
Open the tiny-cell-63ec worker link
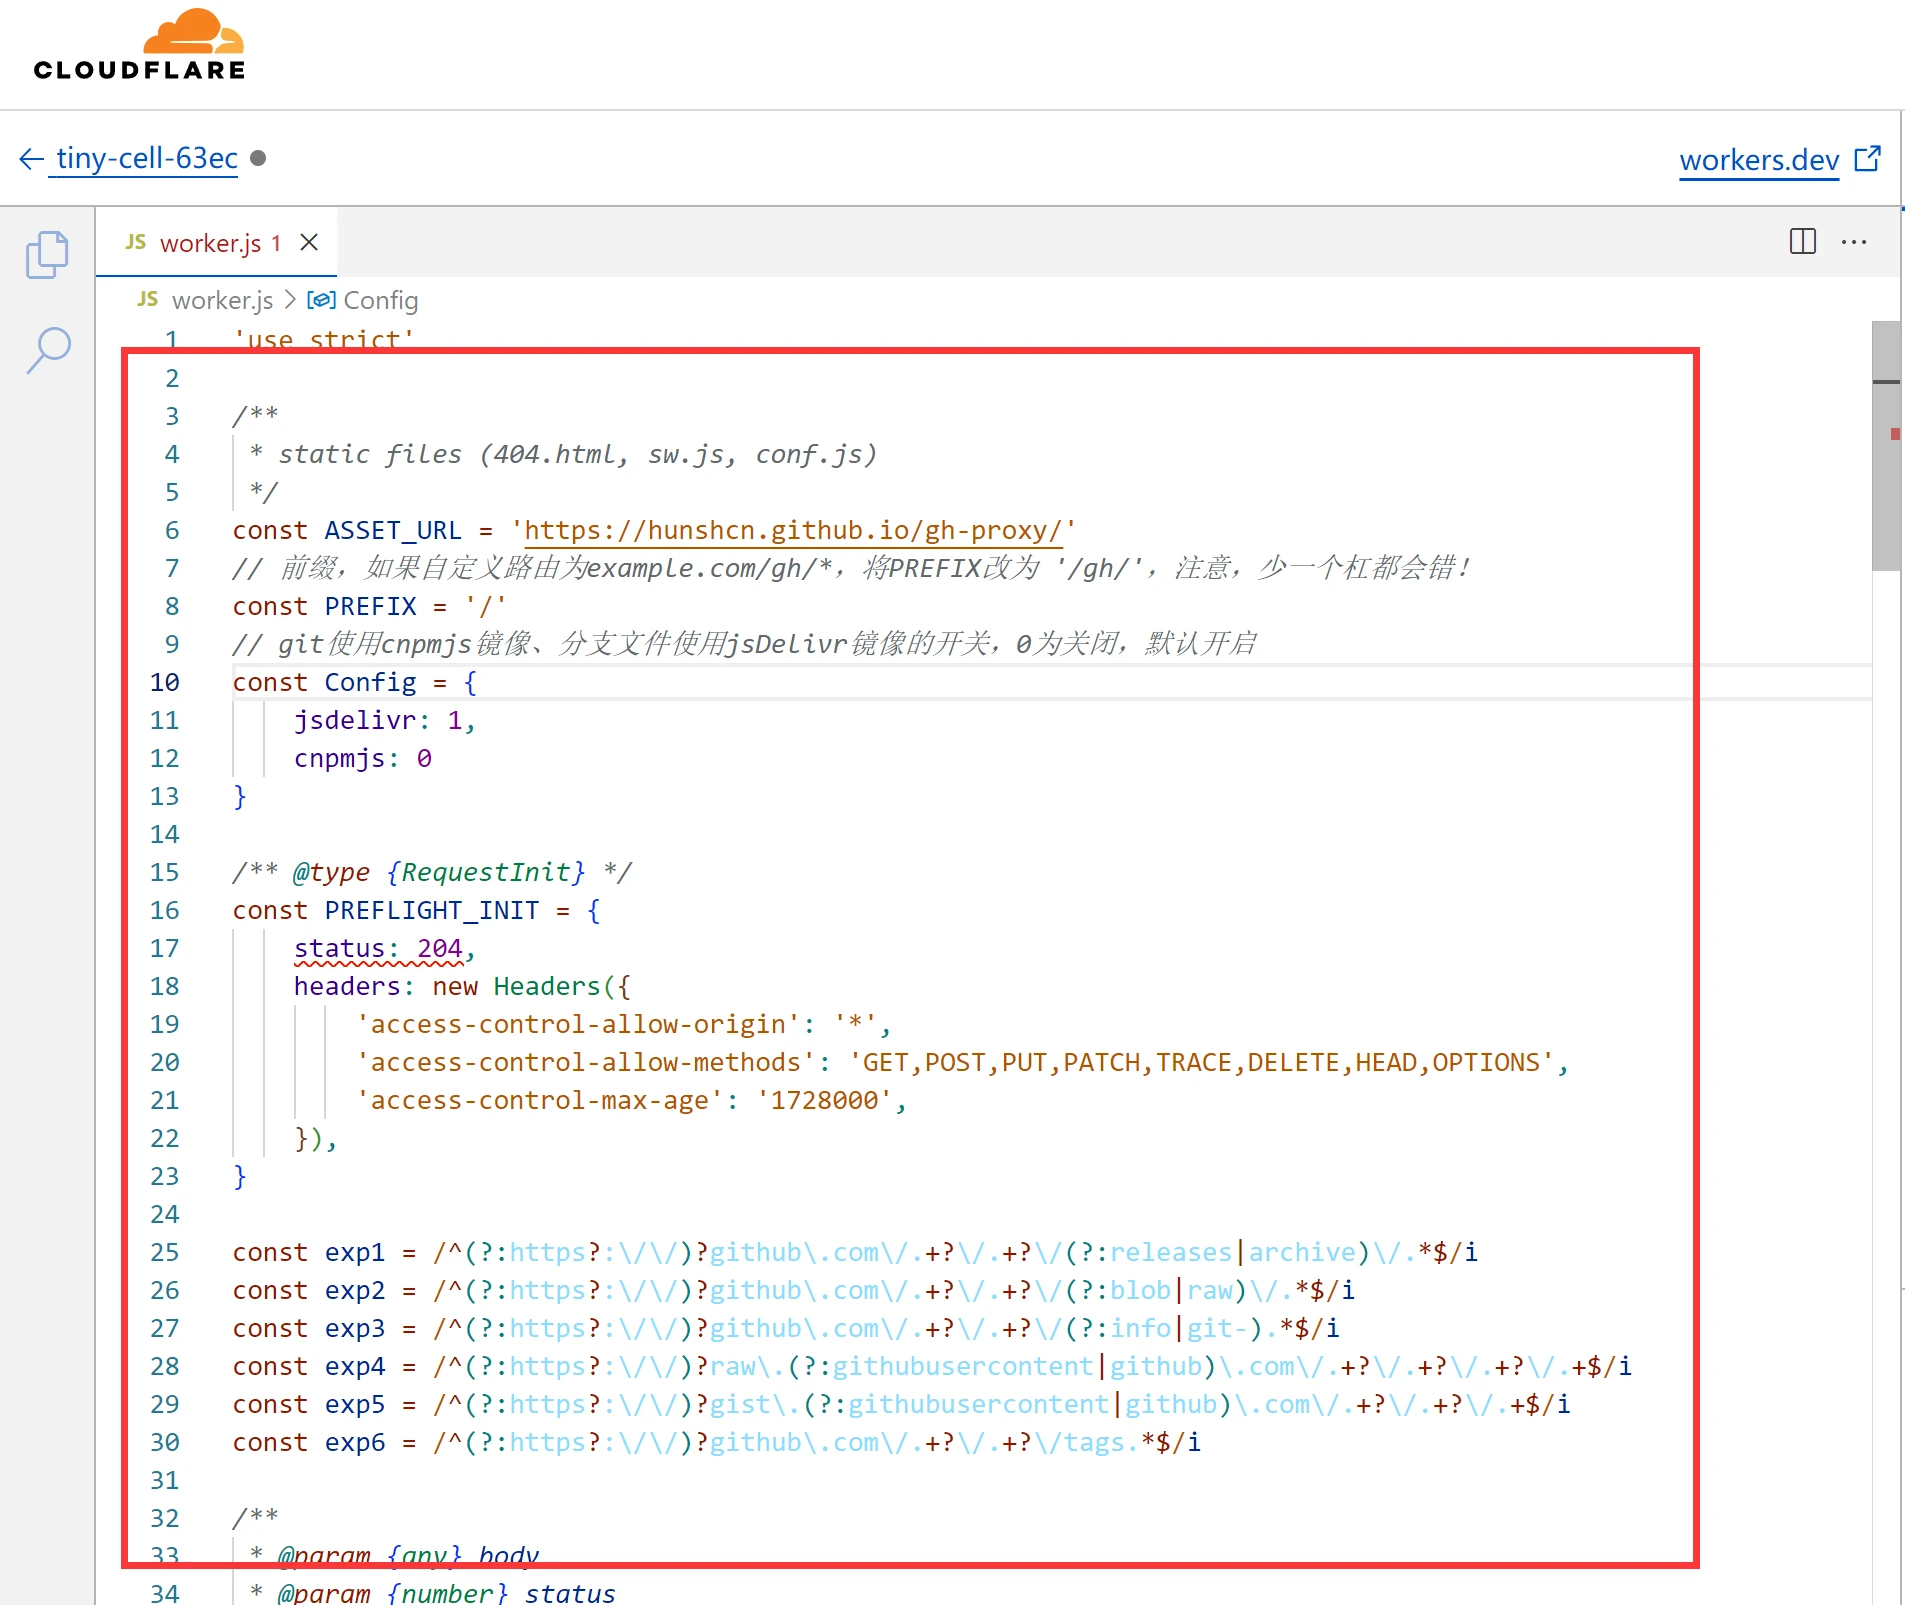click(147, 158)
